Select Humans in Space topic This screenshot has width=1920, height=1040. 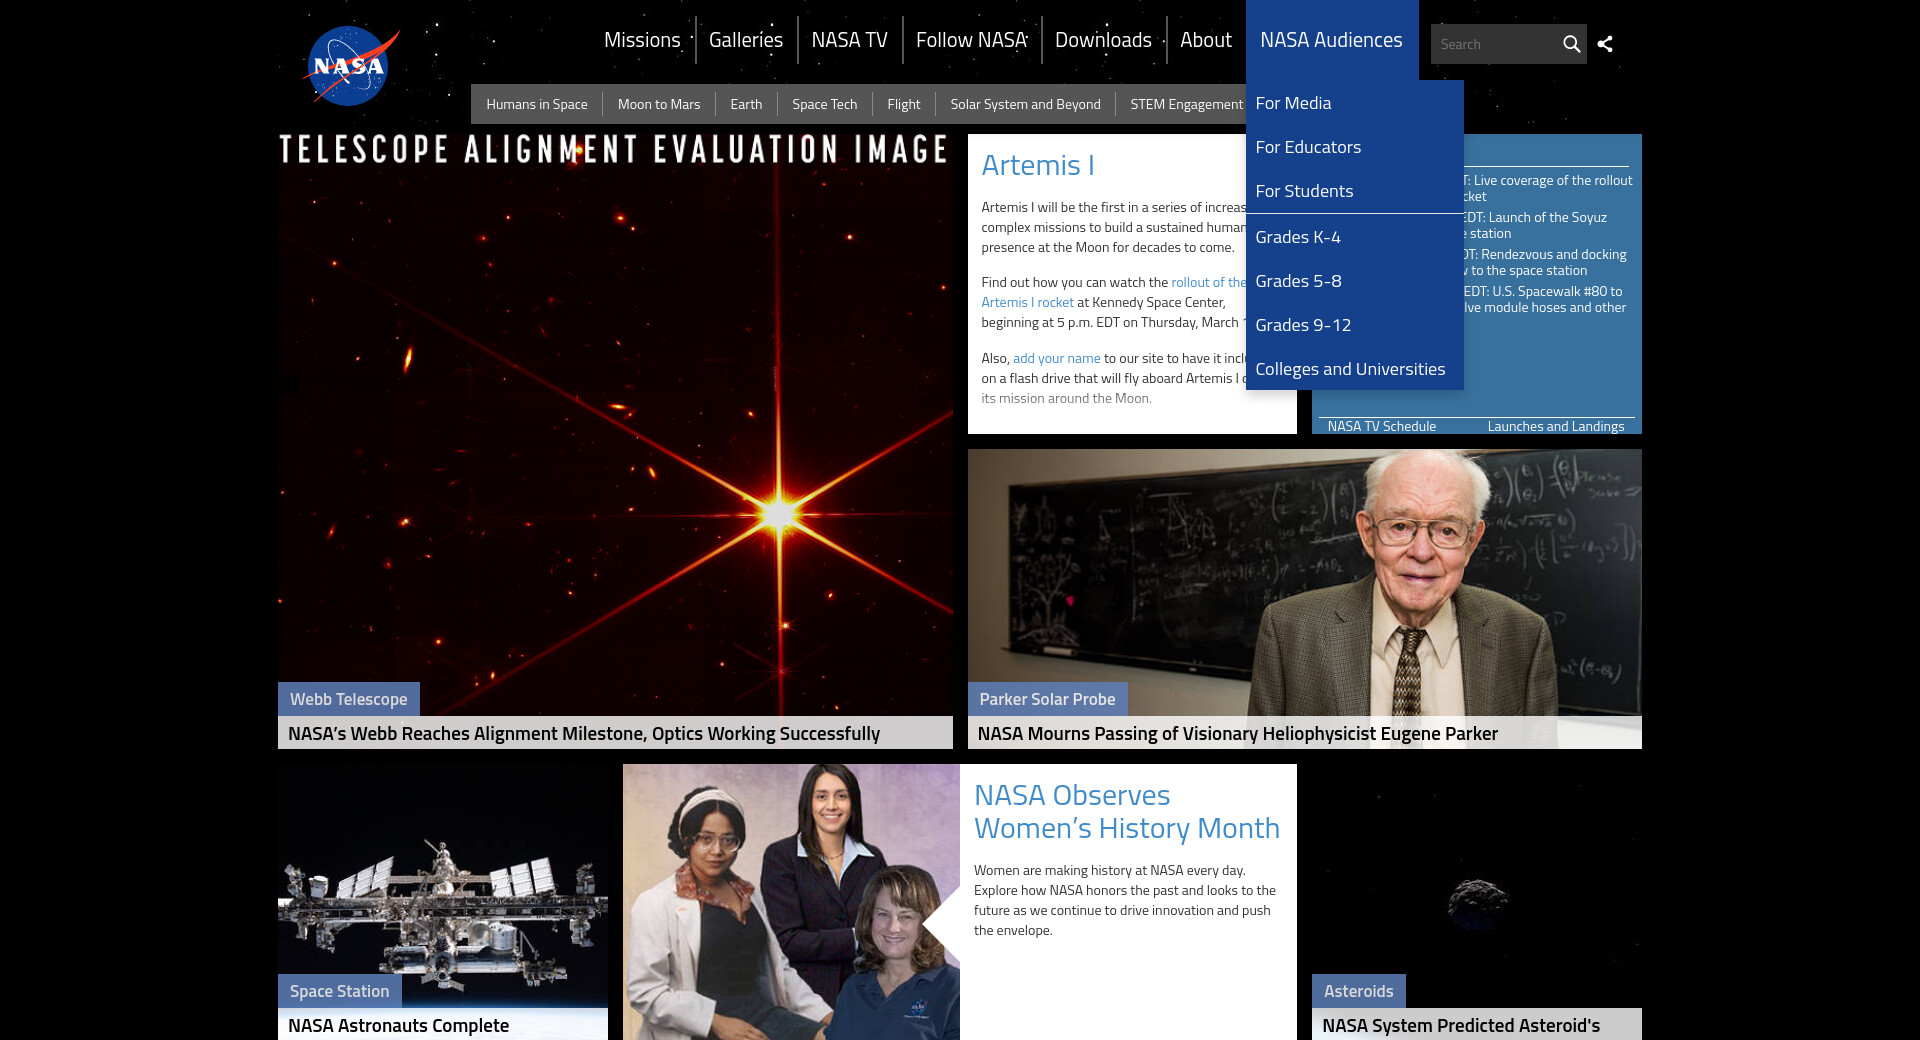(537, 104)
